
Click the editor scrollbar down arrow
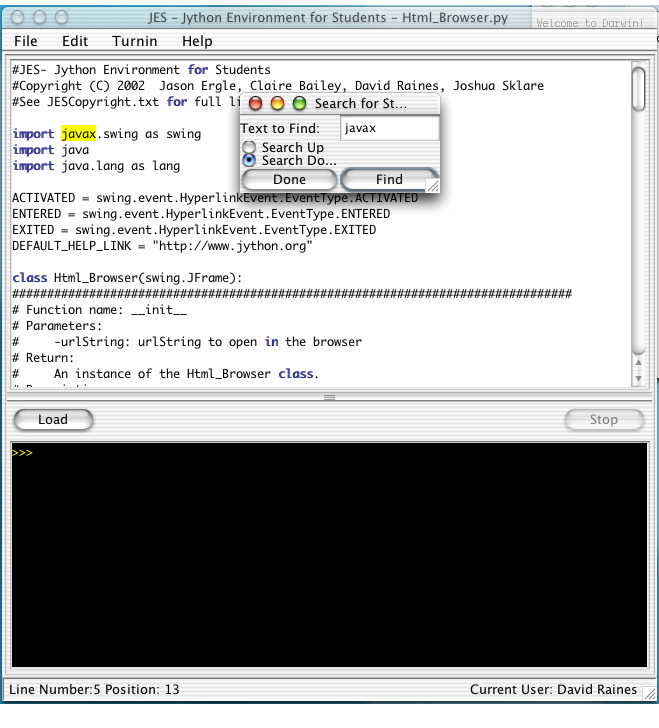639,378
